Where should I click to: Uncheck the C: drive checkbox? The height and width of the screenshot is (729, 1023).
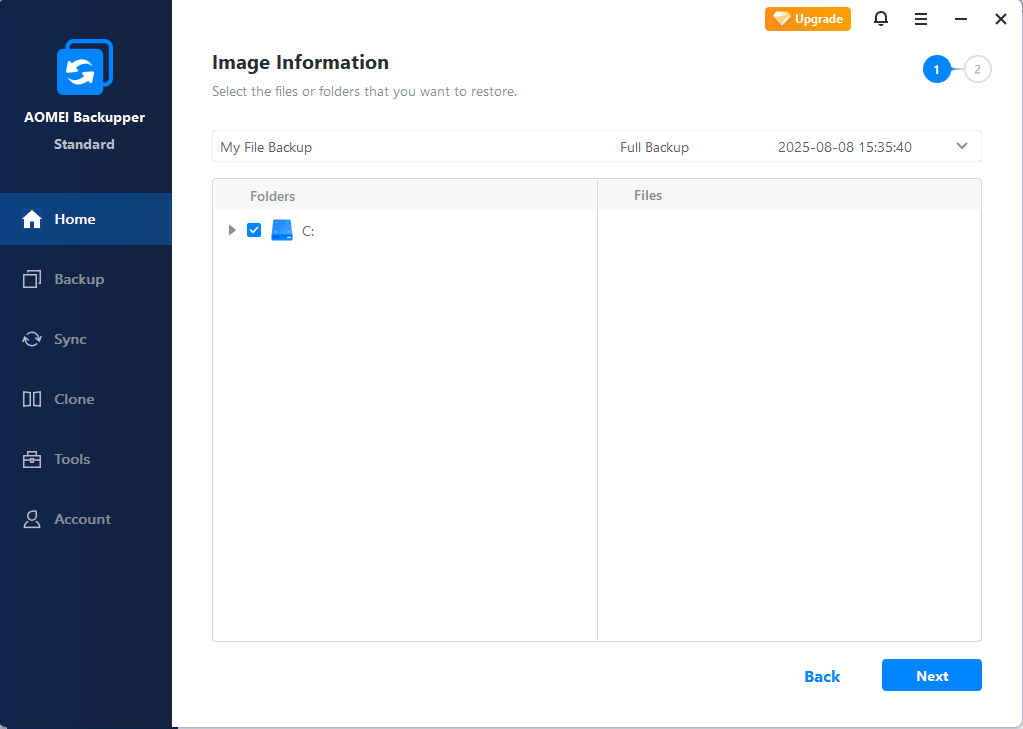[254, 230]
